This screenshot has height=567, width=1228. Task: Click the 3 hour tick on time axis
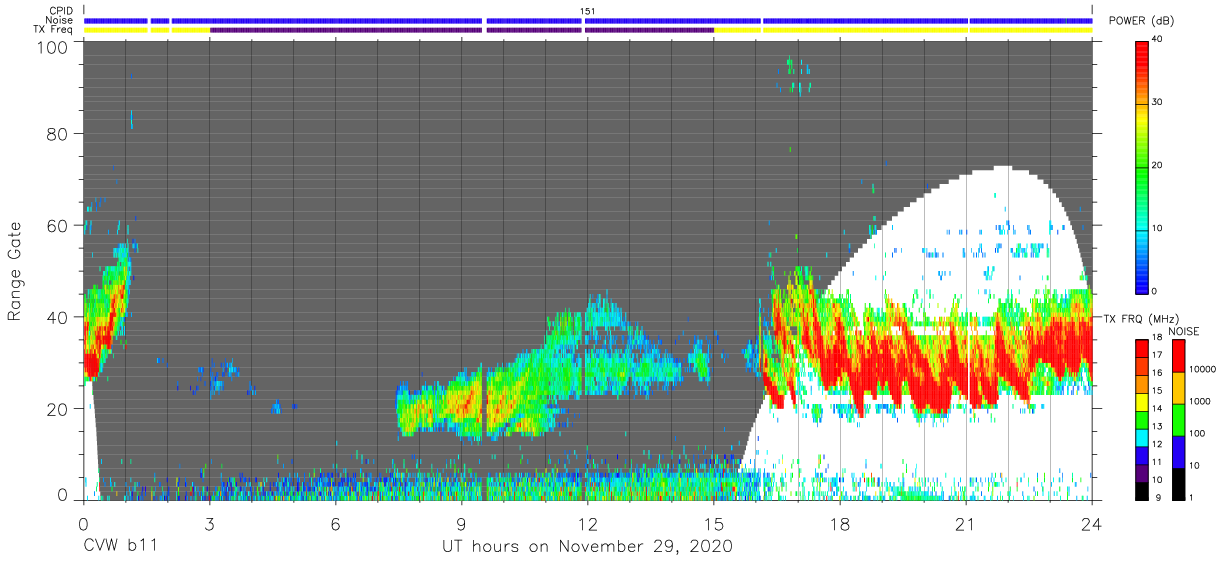pyautogui.click(x=209, y=523)
